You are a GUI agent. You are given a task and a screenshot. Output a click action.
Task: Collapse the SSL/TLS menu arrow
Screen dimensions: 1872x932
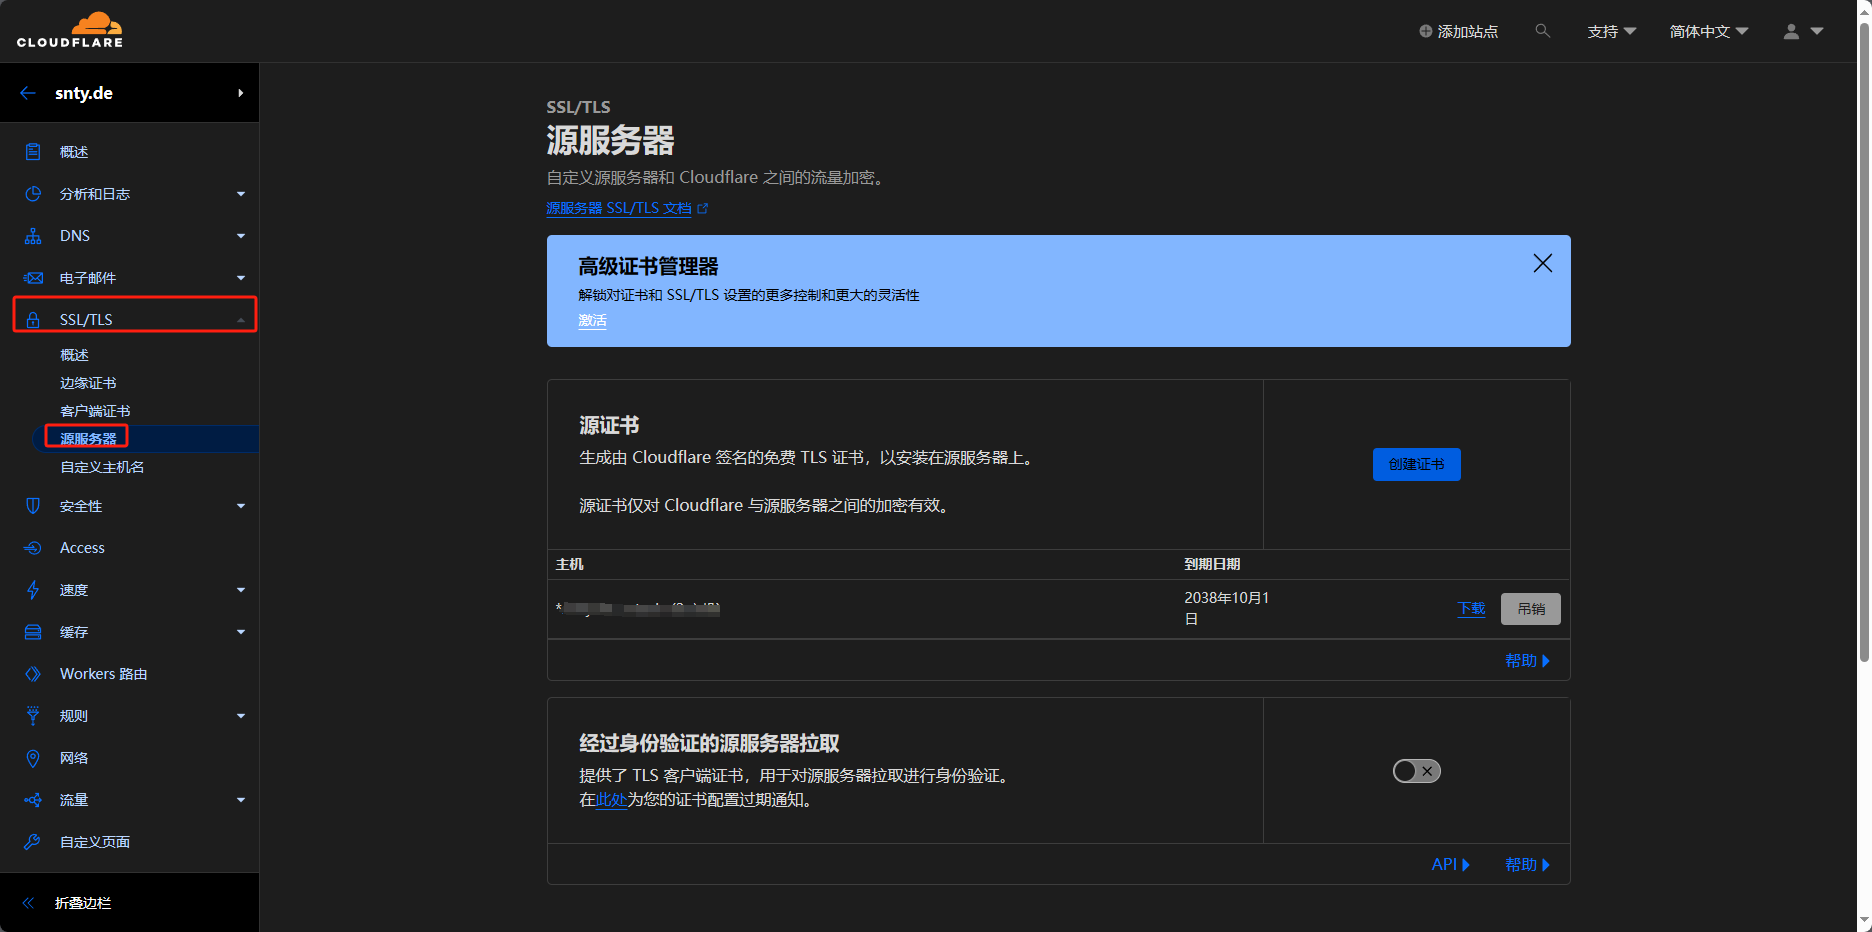coord(241,320)
